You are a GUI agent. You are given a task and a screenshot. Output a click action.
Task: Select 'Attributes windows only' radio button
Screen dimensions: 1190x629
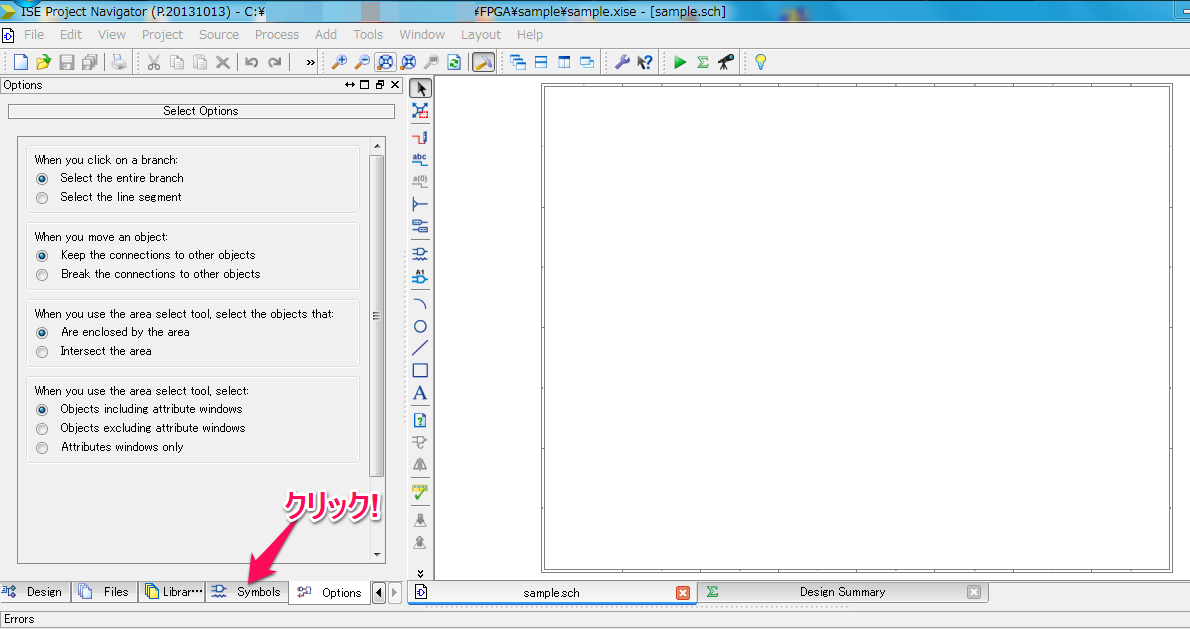coord(42,448)
